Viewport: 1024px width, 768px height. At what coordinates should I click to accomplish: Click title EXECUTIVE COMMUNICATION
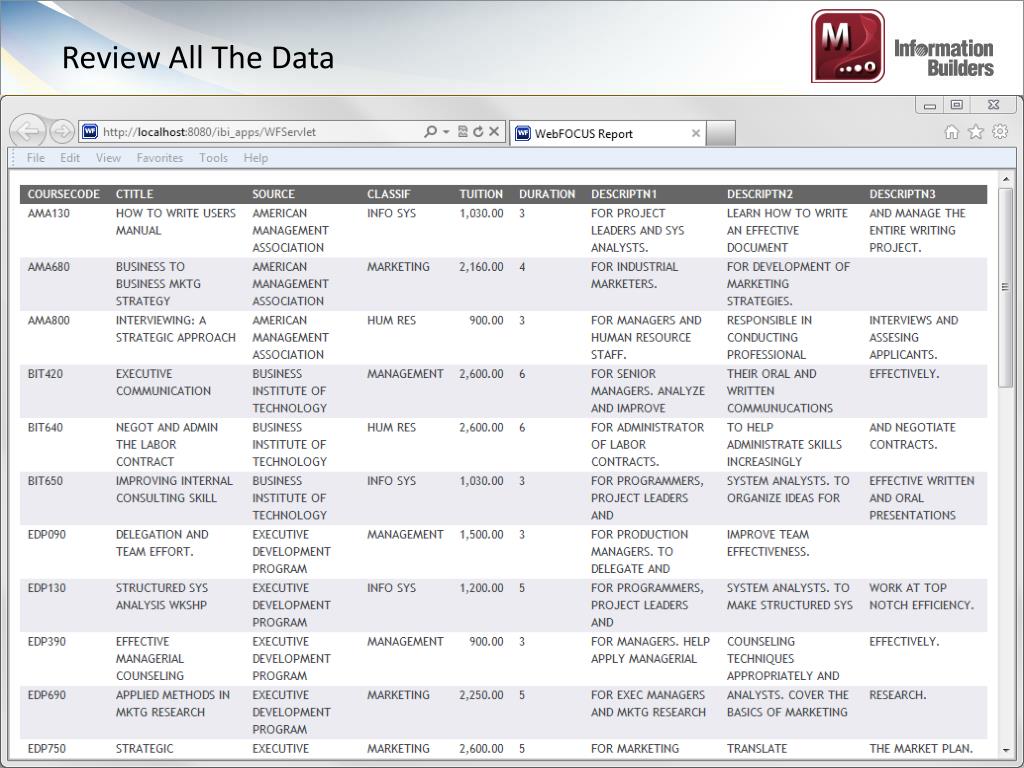coord(163,383)
